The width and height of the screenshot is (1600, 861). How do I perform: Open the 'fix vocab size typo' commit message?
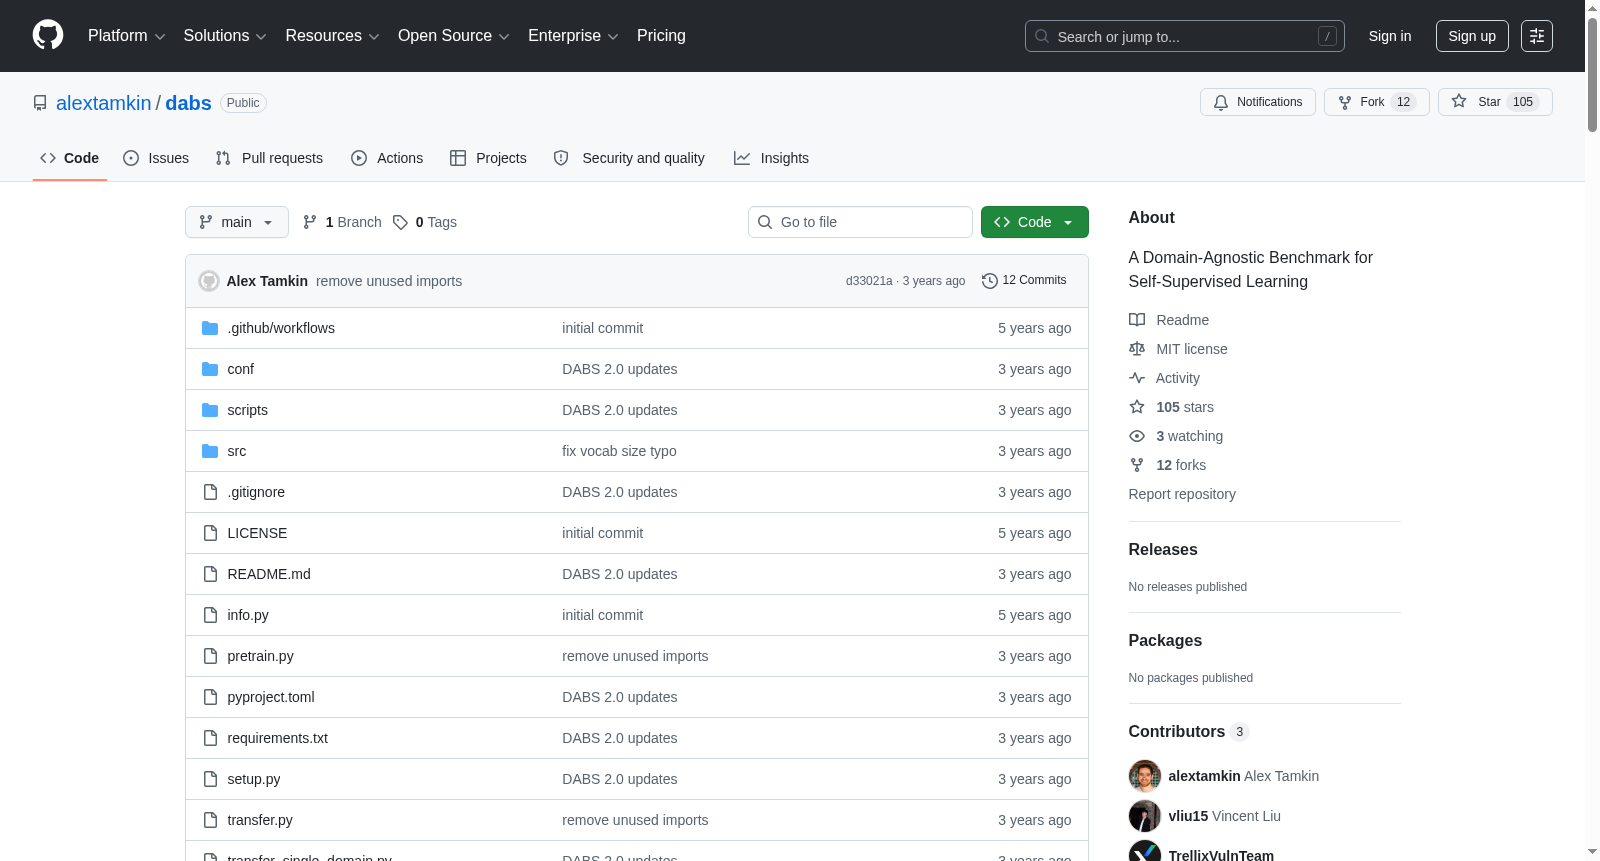click(619, 451)
